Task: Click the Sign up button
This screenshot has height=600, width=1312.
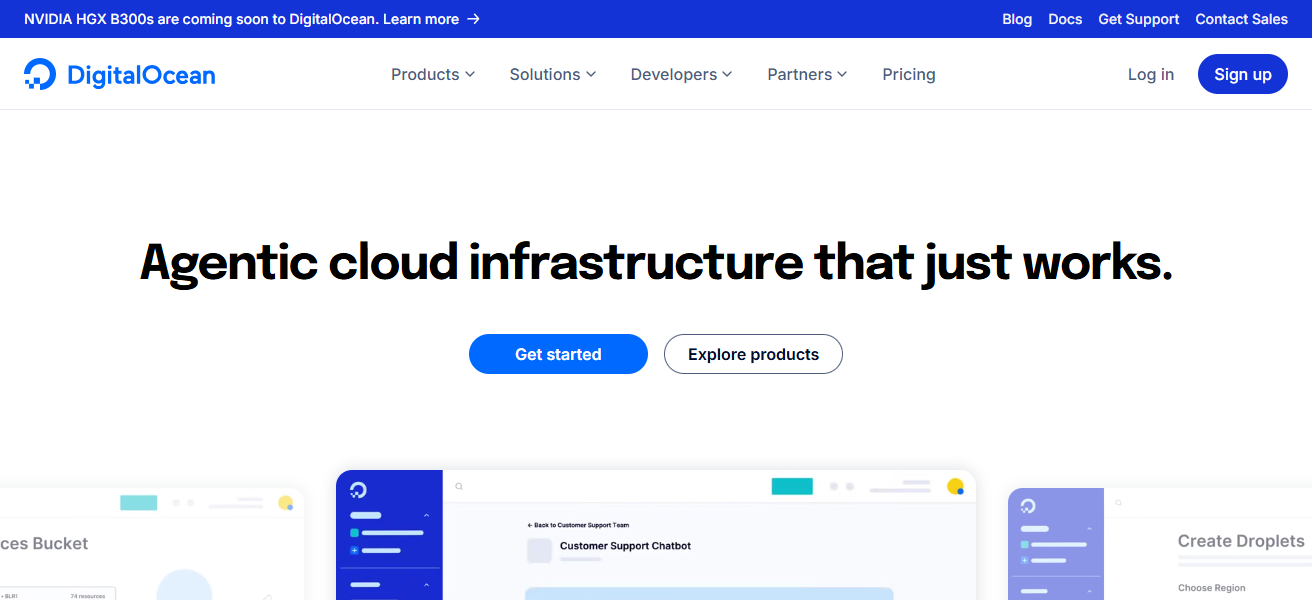Action: [1242, 73]
